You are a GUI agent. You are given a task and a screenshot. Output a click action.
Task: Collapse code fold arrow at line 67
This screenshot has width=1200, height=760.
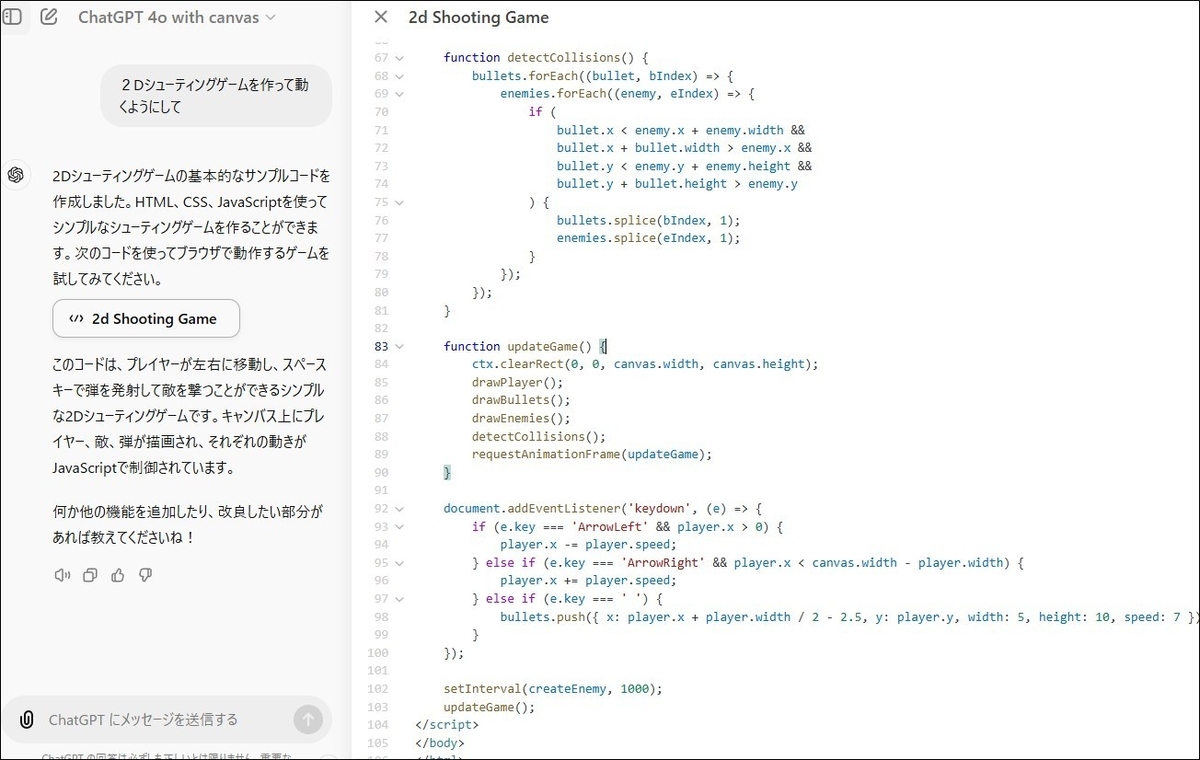399,58
